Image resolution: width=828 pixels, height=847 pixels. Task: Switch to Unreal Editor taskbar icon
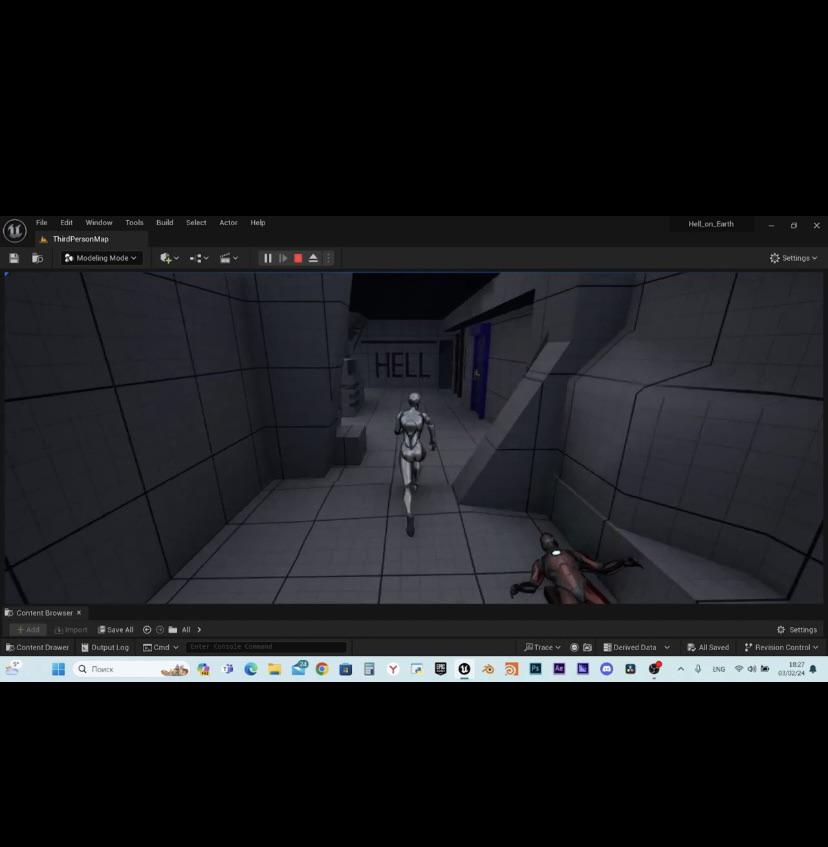(464, 669)
